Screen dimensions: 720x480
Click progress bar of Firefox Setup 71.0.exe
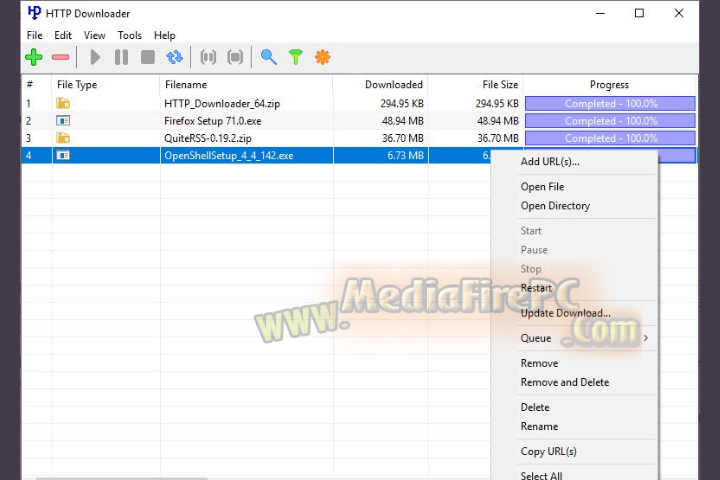pos(610,121)
